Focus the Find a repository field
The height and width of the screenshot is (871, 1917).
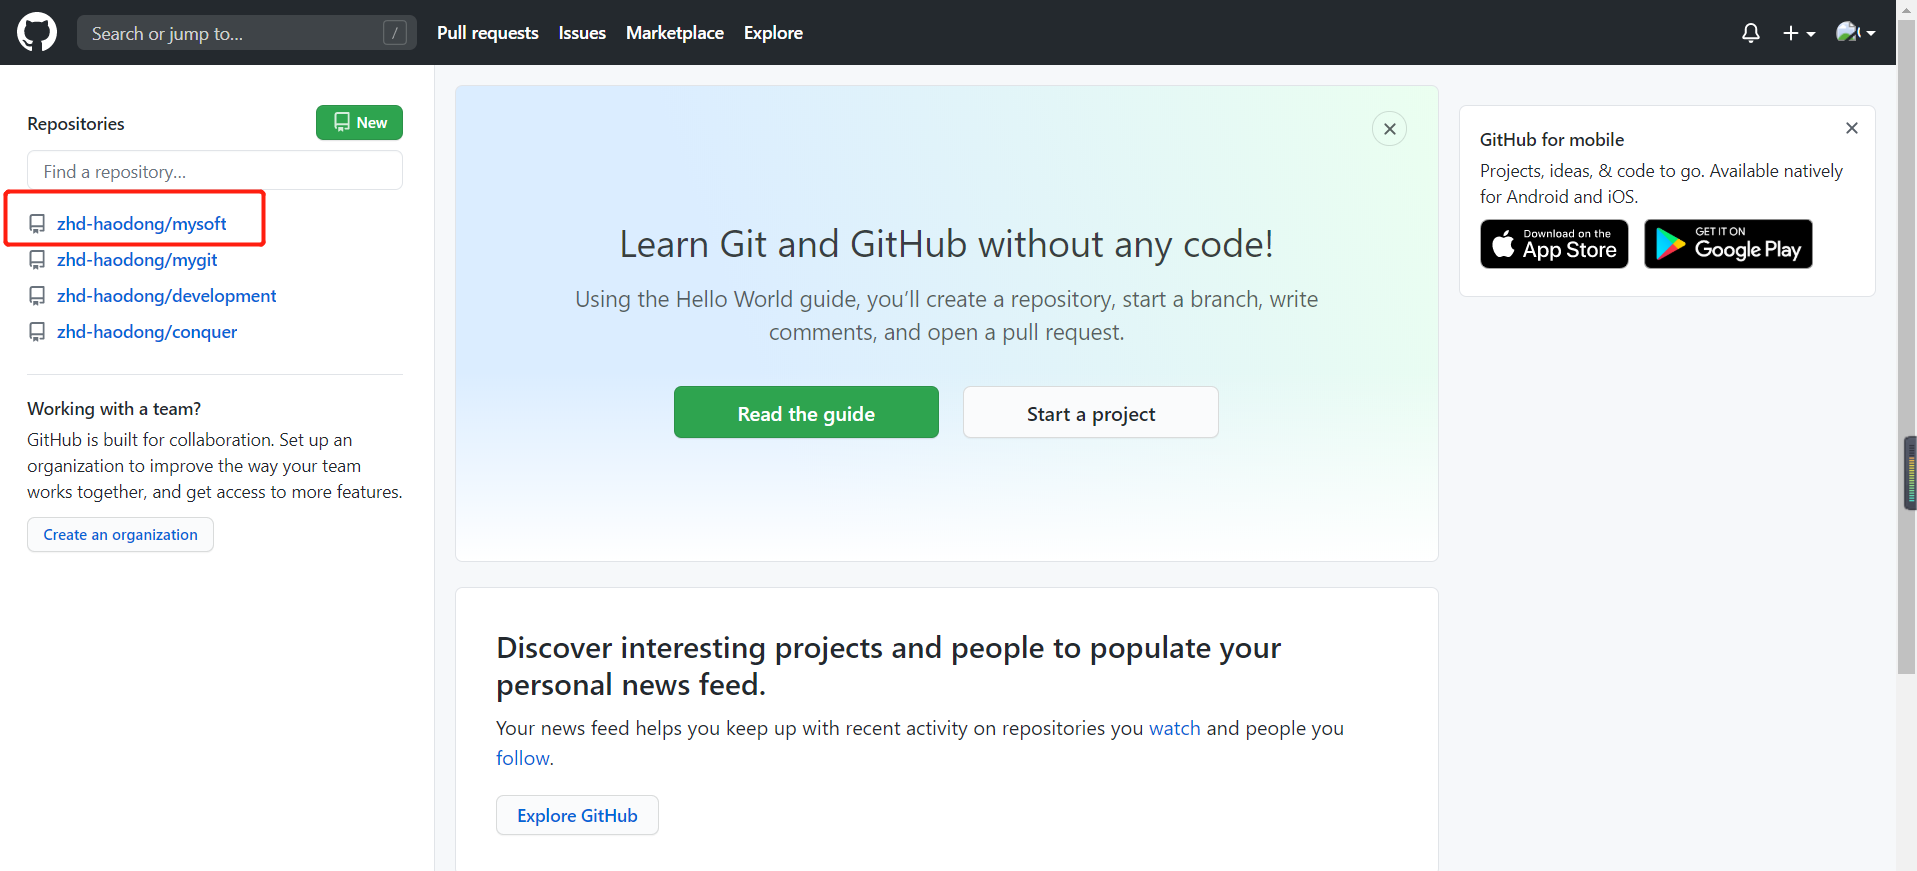pos(215,171)
